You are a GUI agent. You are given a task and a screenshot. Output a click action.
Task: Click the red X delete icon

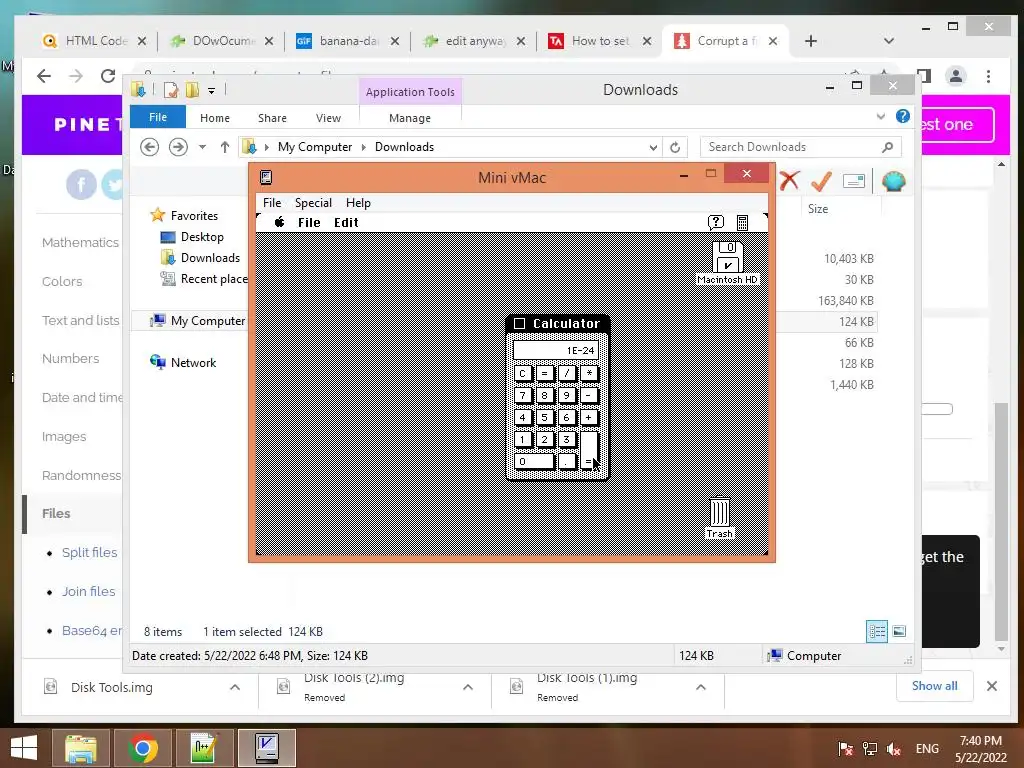[790, 181]
